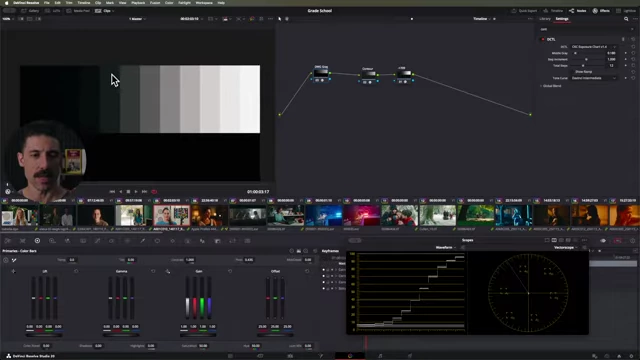Open the Color Wheels primaries palette icon

(37, 241)
